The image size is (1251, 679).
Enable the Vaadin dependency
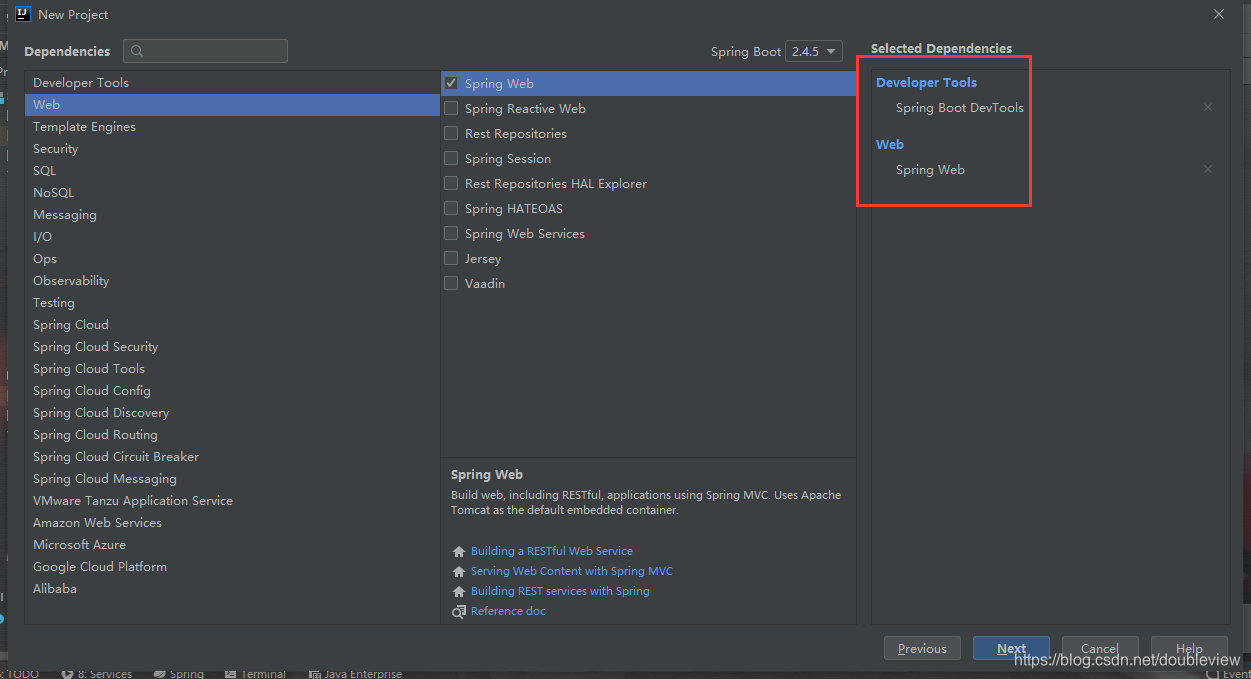coord(451,283)
